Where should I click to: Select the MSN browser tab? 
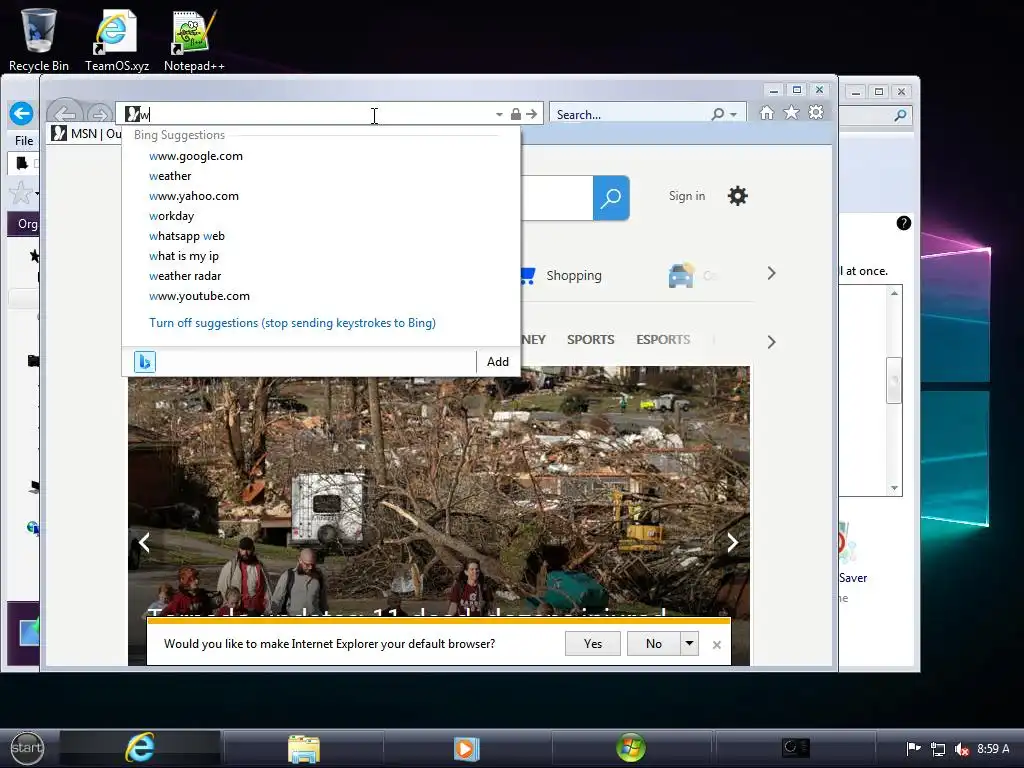[86, 134]
